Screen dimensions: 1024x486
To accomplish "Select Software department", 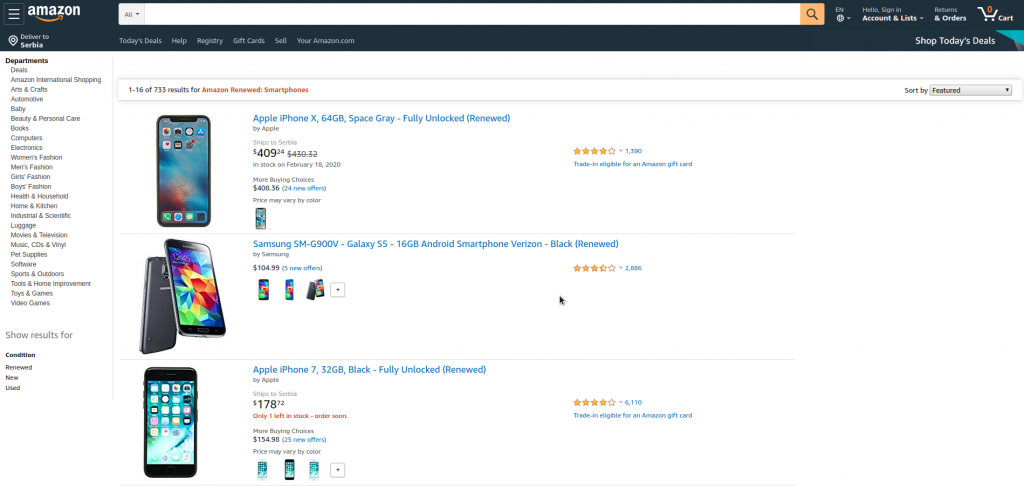I will 24,264.
